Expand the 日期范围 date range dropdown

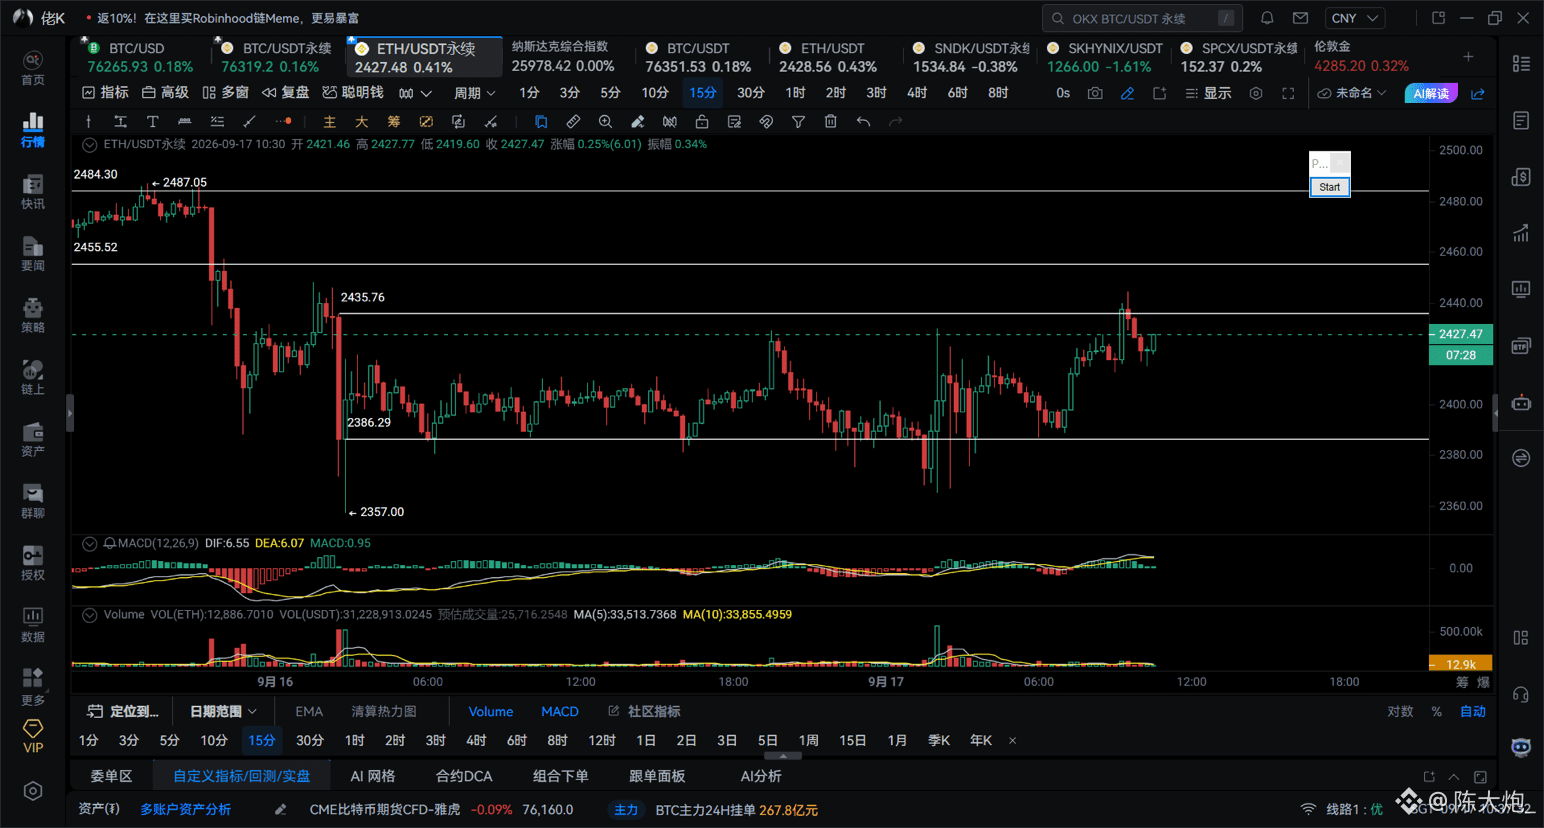click(223, 712)
